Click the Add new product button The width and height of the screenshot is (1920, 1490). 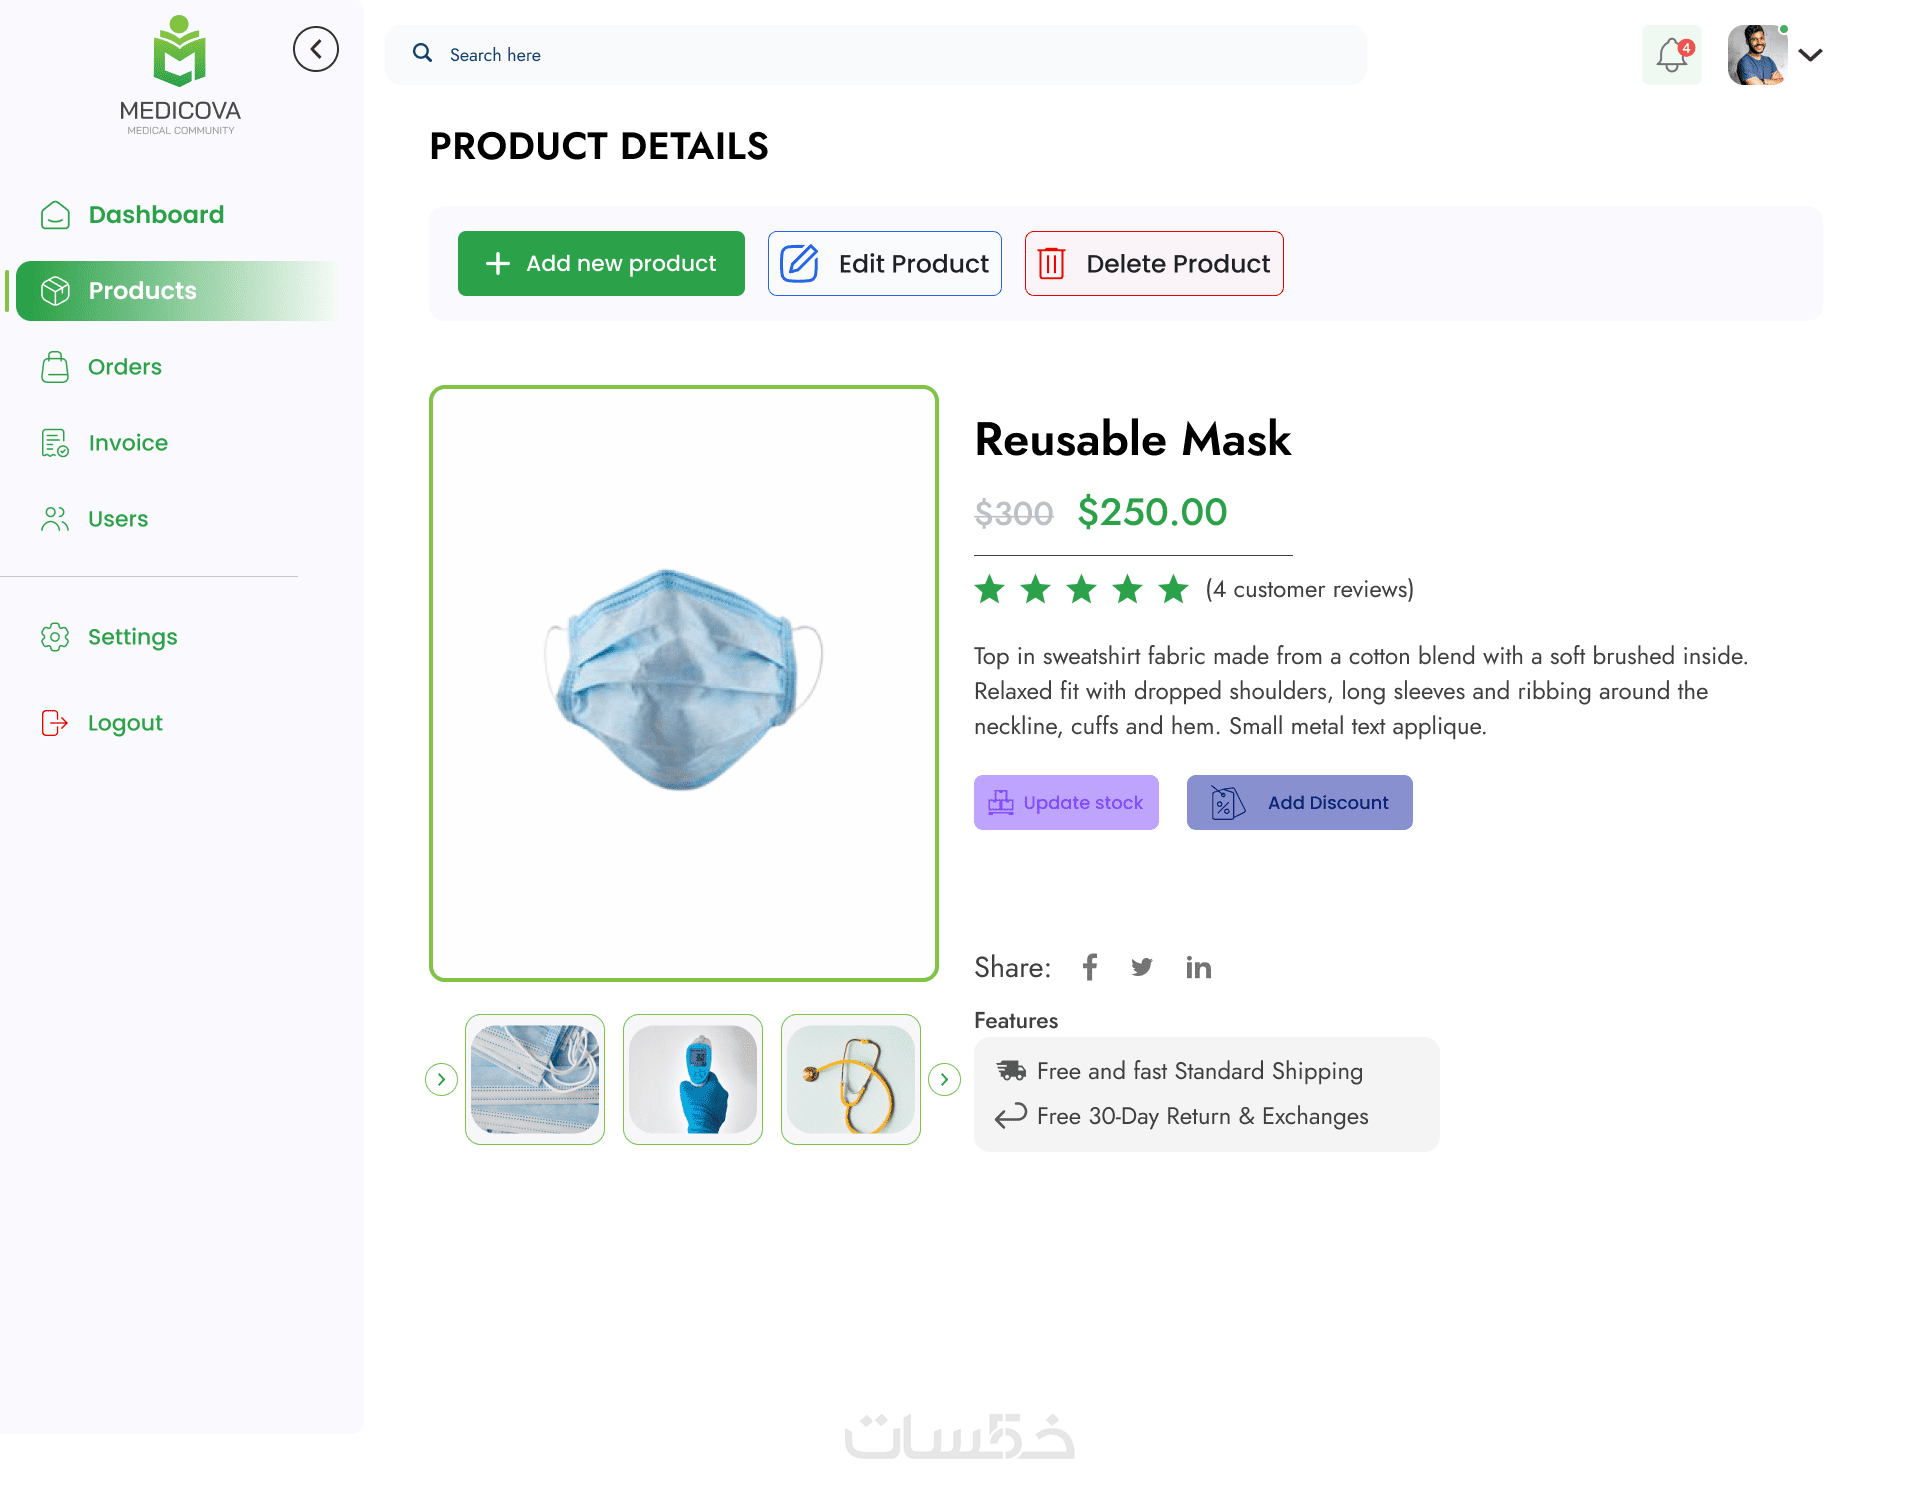[x=601, y=264]
